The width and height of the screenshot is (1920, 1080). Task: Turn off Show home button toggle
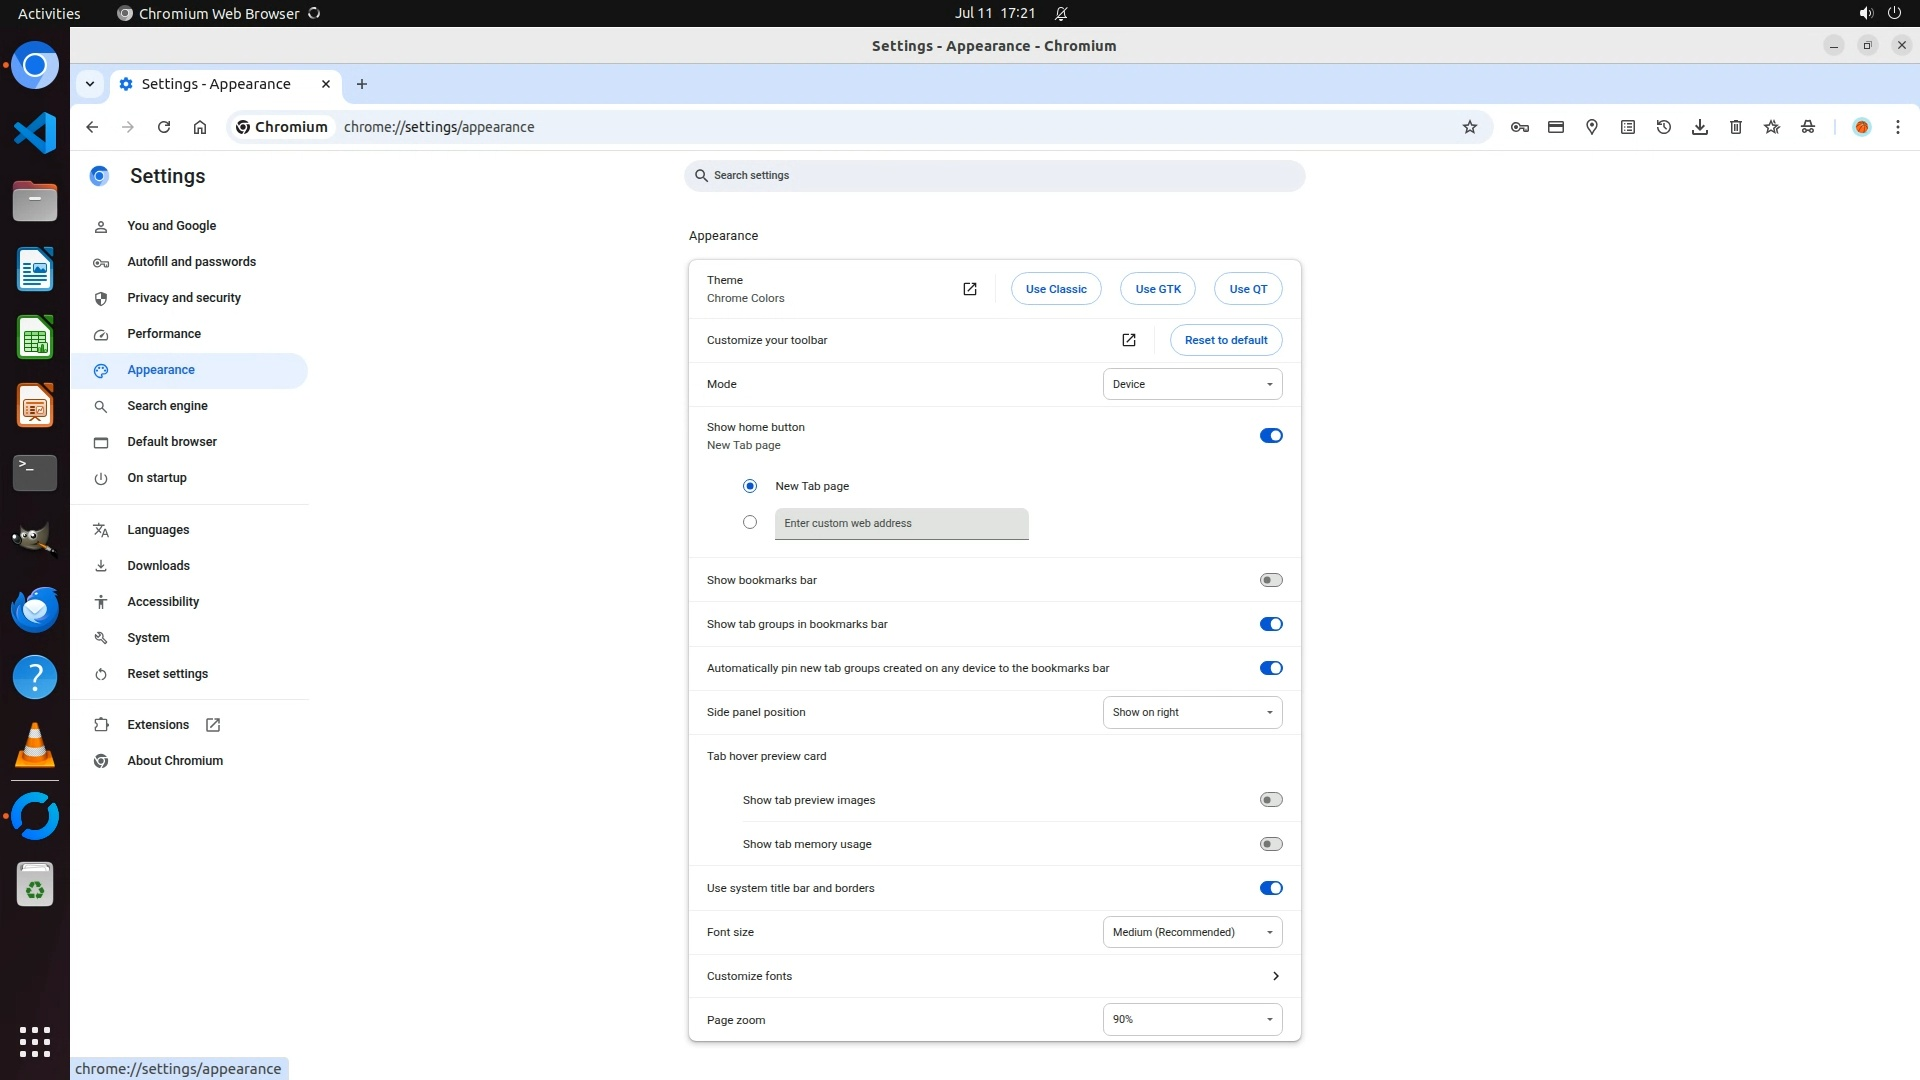1270,436
